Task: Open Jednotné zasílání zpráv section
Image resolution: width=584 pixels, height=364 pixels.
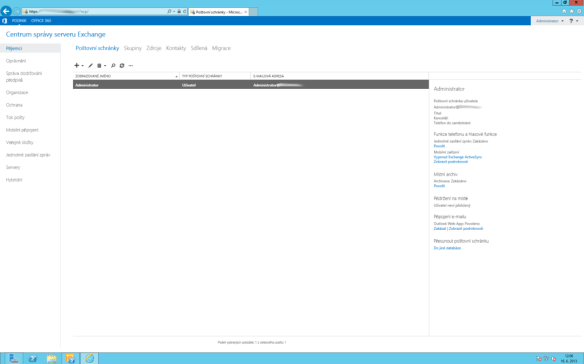Action: click(x=28, y=155)
